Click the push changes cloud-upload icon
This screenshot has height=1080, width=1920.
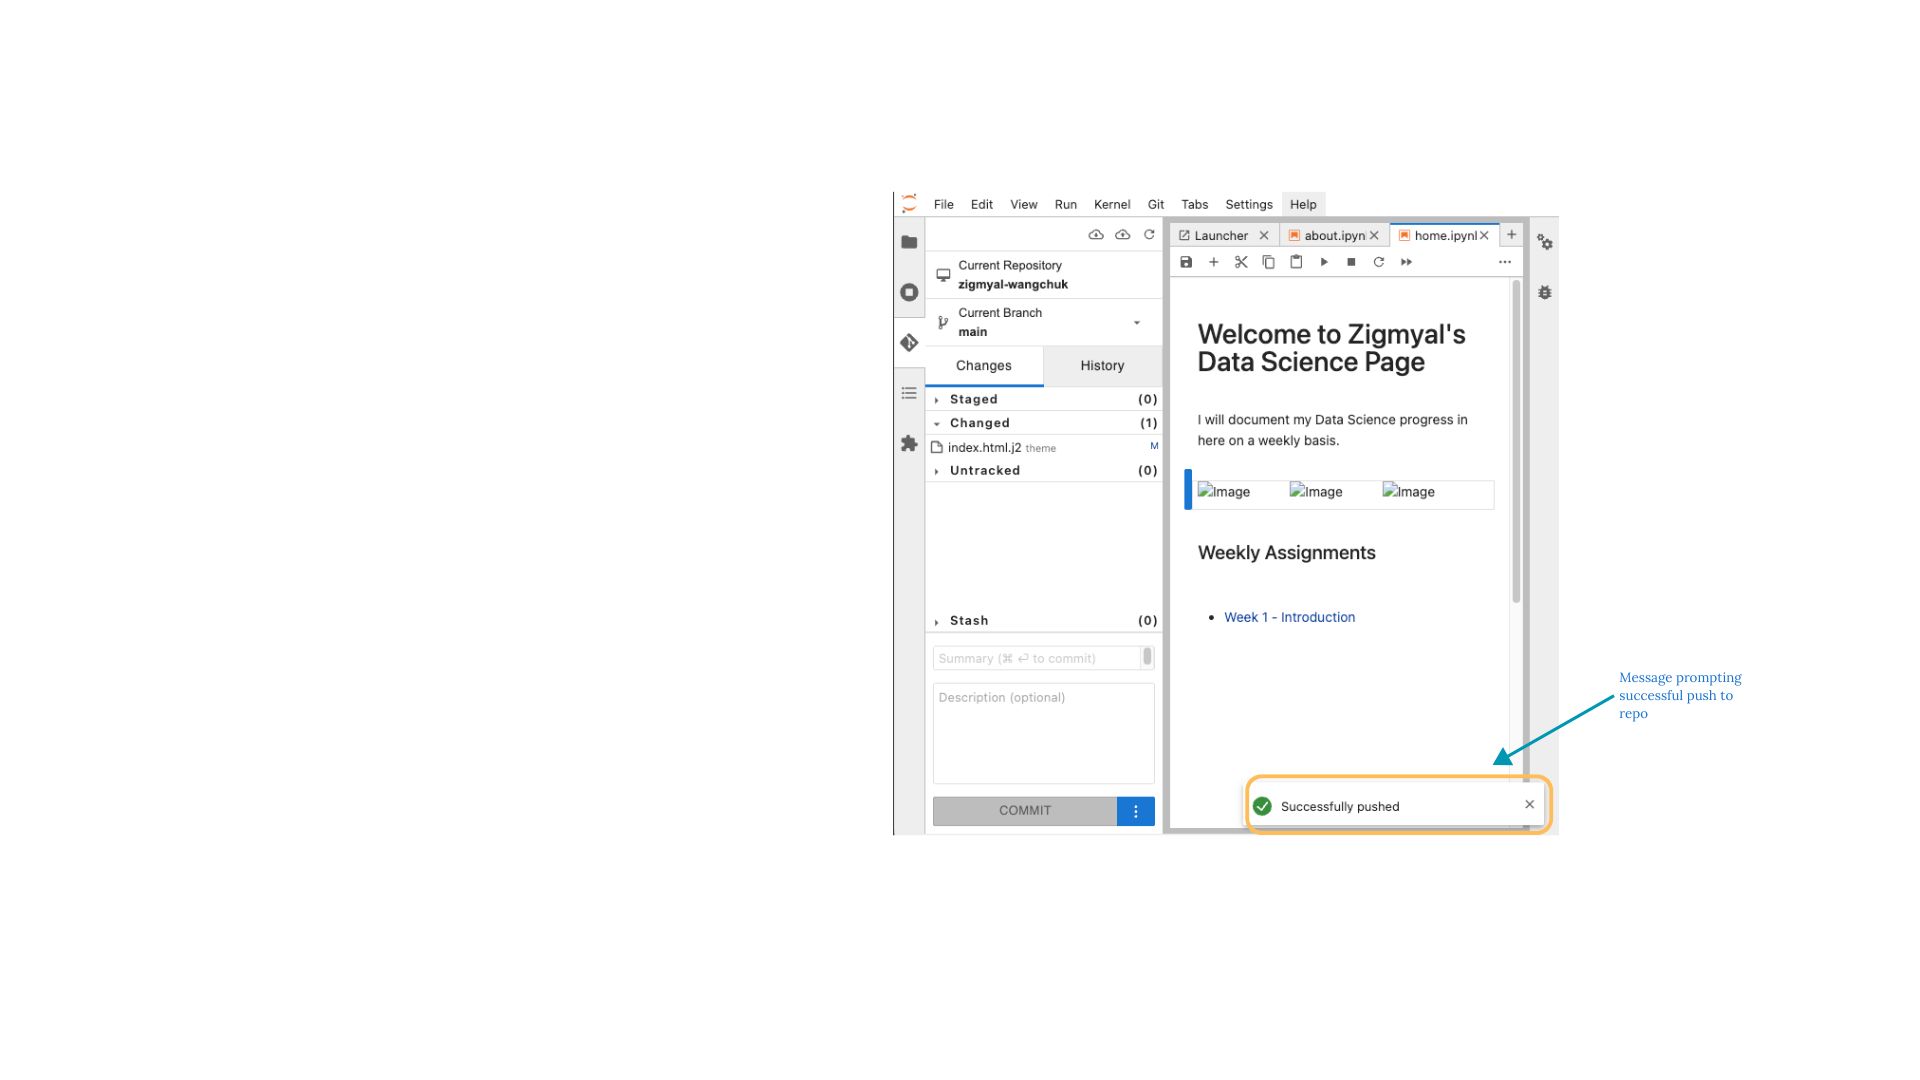coord(1123,235)
